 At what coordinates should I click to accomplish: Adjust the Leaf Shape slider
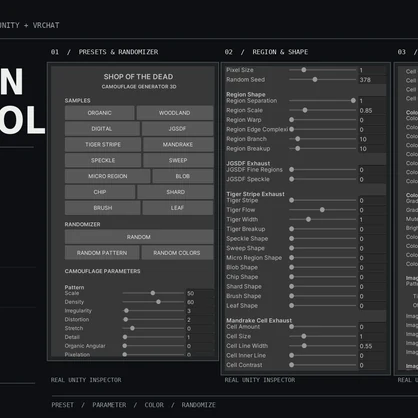(x=323, y=306)
